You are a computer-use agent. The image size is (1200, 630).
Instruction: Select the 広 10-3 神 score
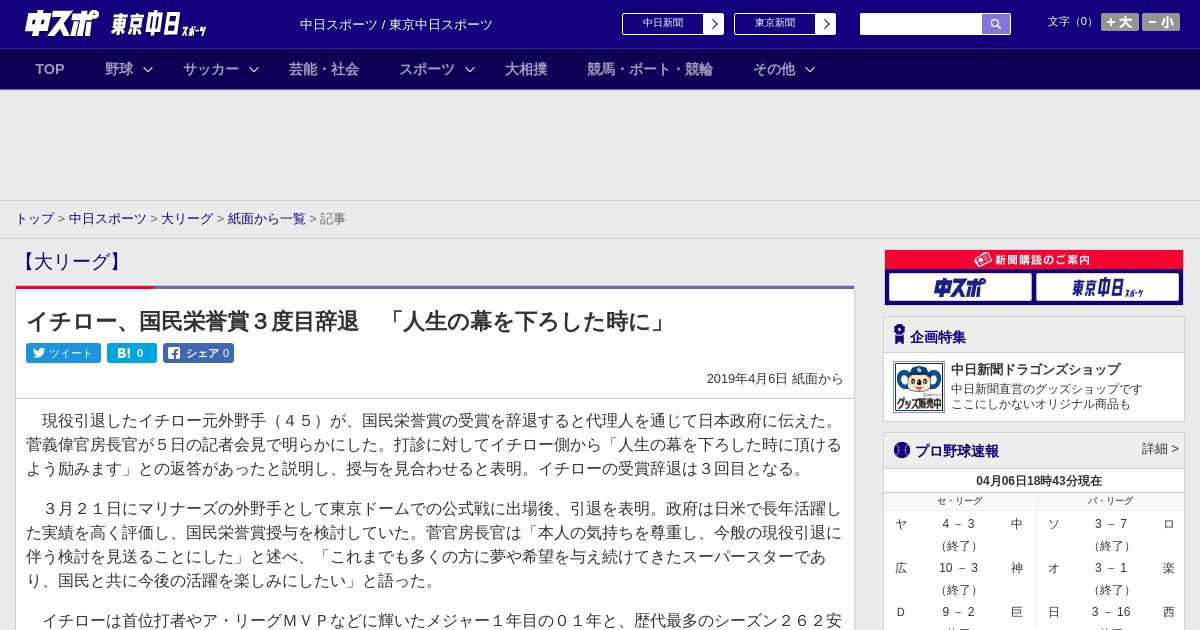click(x=959, y=568)
